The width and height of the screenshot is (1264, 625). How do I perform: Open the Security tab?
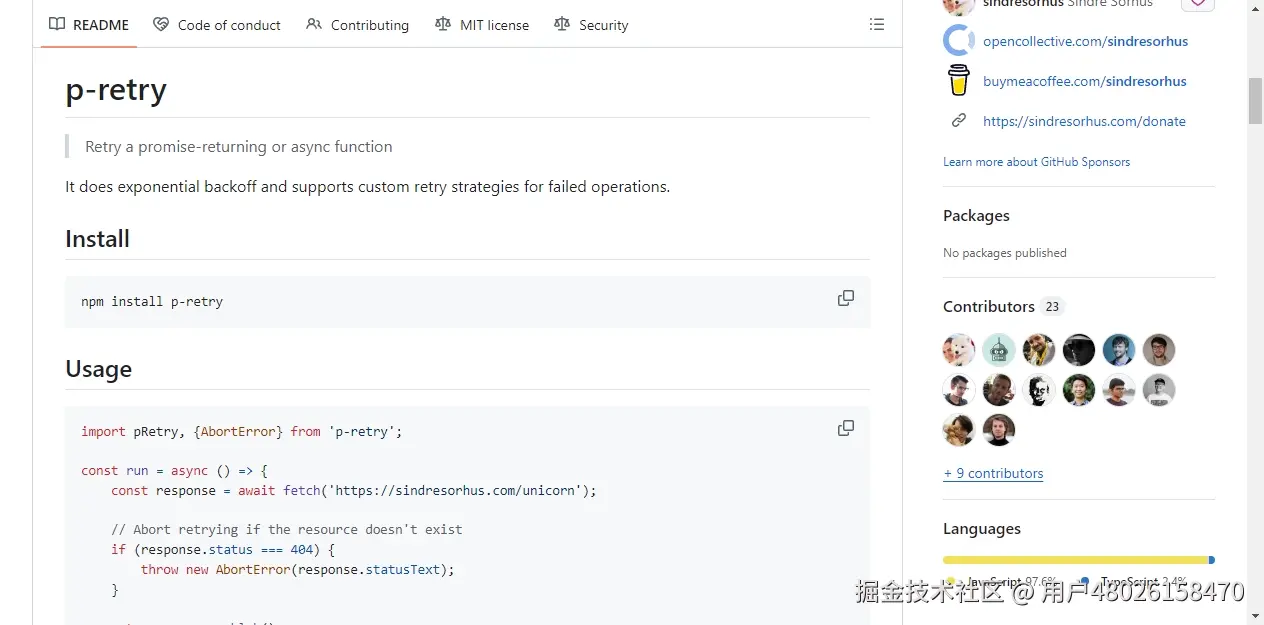pos(591,25)
